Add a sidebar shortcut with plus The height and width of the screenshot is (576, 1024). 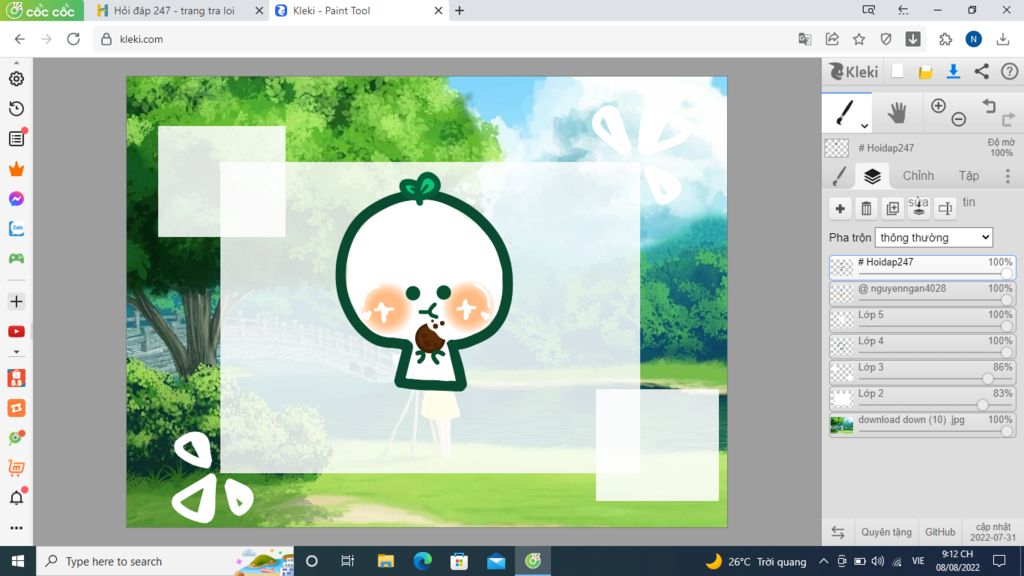[16, 302]
